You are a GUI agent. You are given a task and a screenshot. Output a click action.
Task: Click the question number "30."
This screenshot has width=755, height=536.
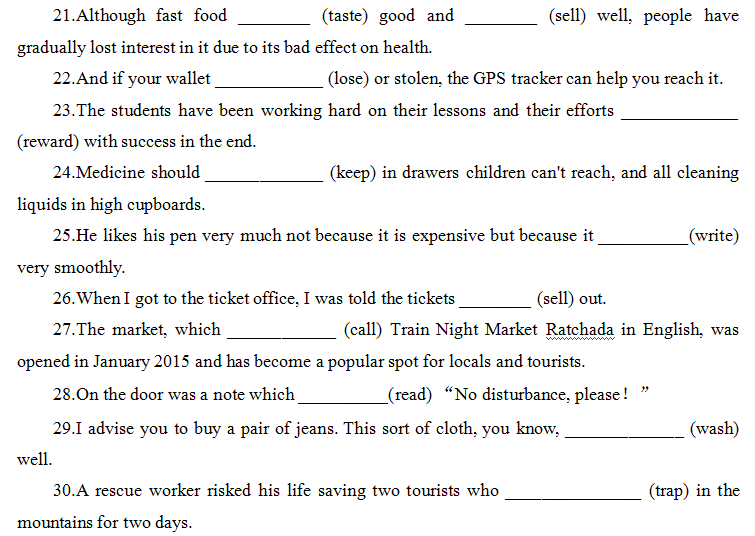click(64, 491)
